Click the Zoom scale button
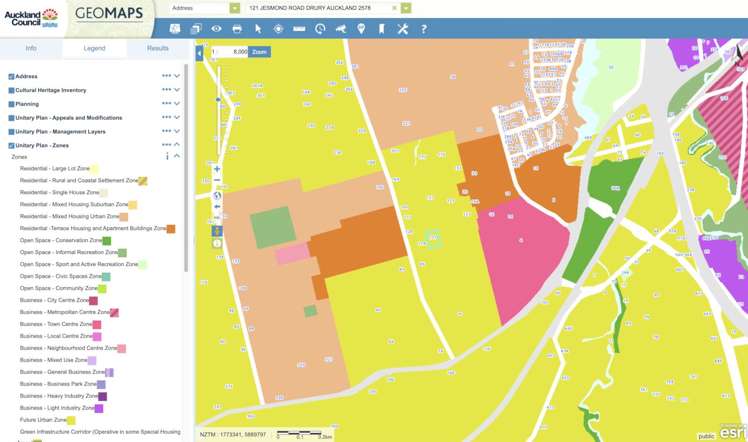The height and width of the screenshot is (442, 748). pyautogui.click(x=259, y=51)
